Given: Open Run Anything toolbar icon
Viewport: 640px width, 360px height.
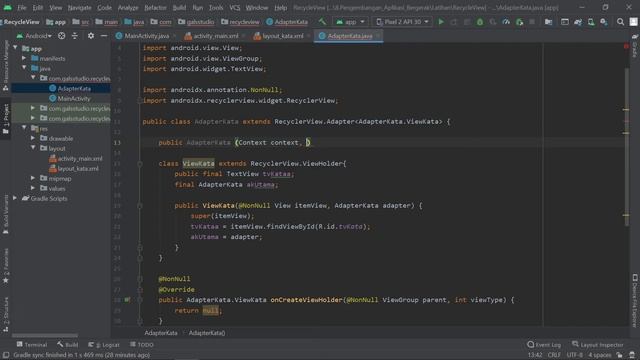Looking at the screenshot, I should click(x=565, y=22).
